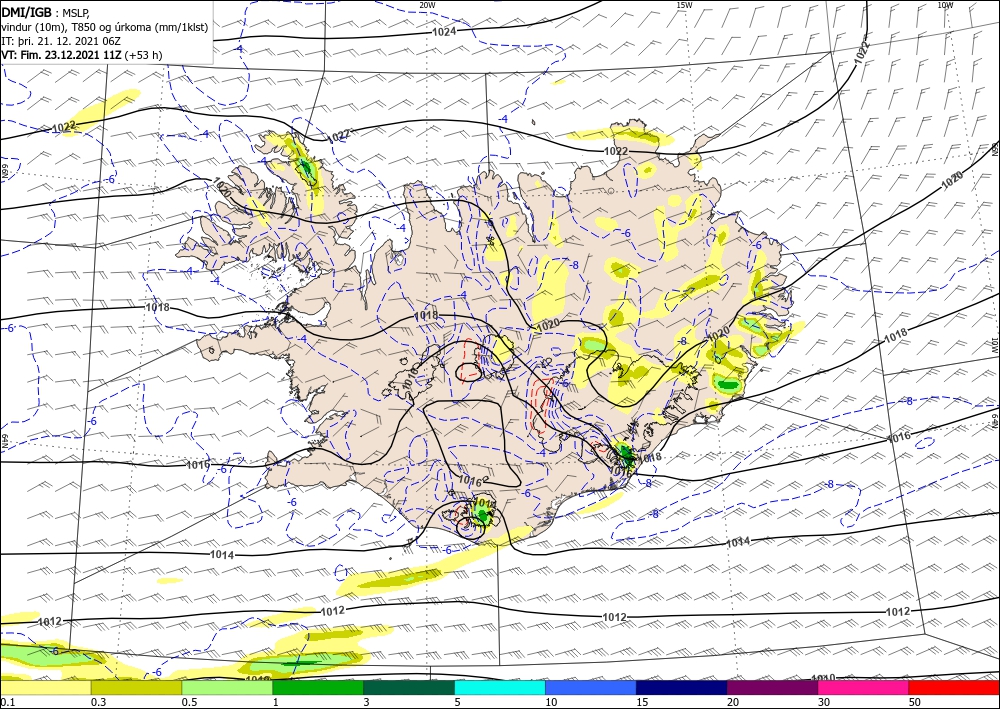Click the "0.5" legend value label

point(189,702)
